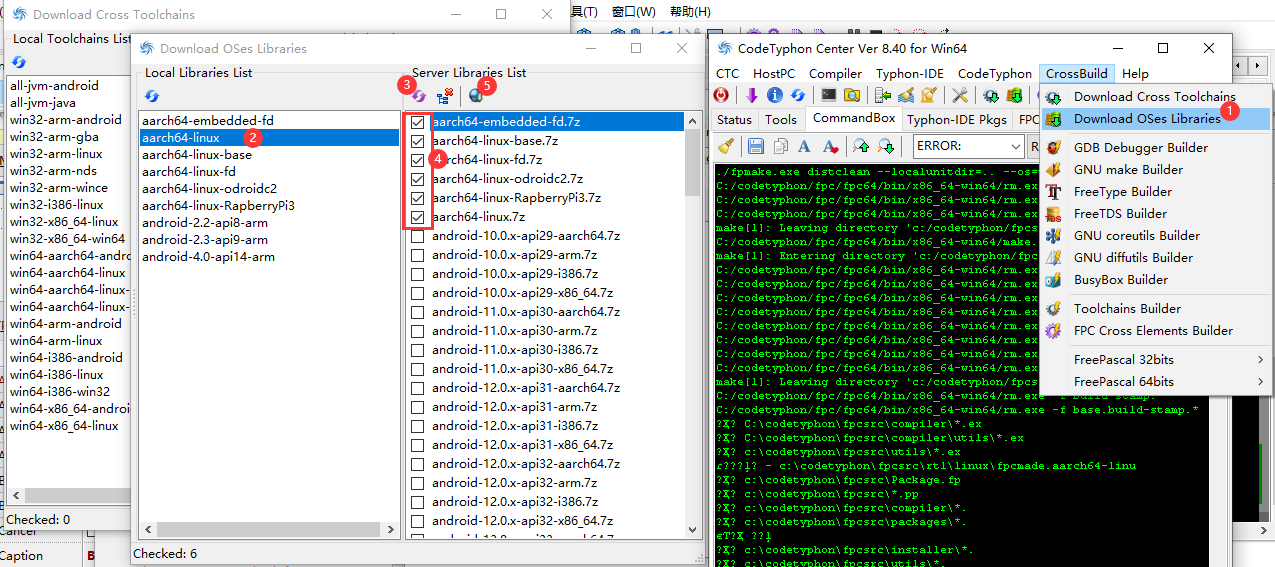Click Server Libraries uncheck-all tree icon

[x=444, y=96]
